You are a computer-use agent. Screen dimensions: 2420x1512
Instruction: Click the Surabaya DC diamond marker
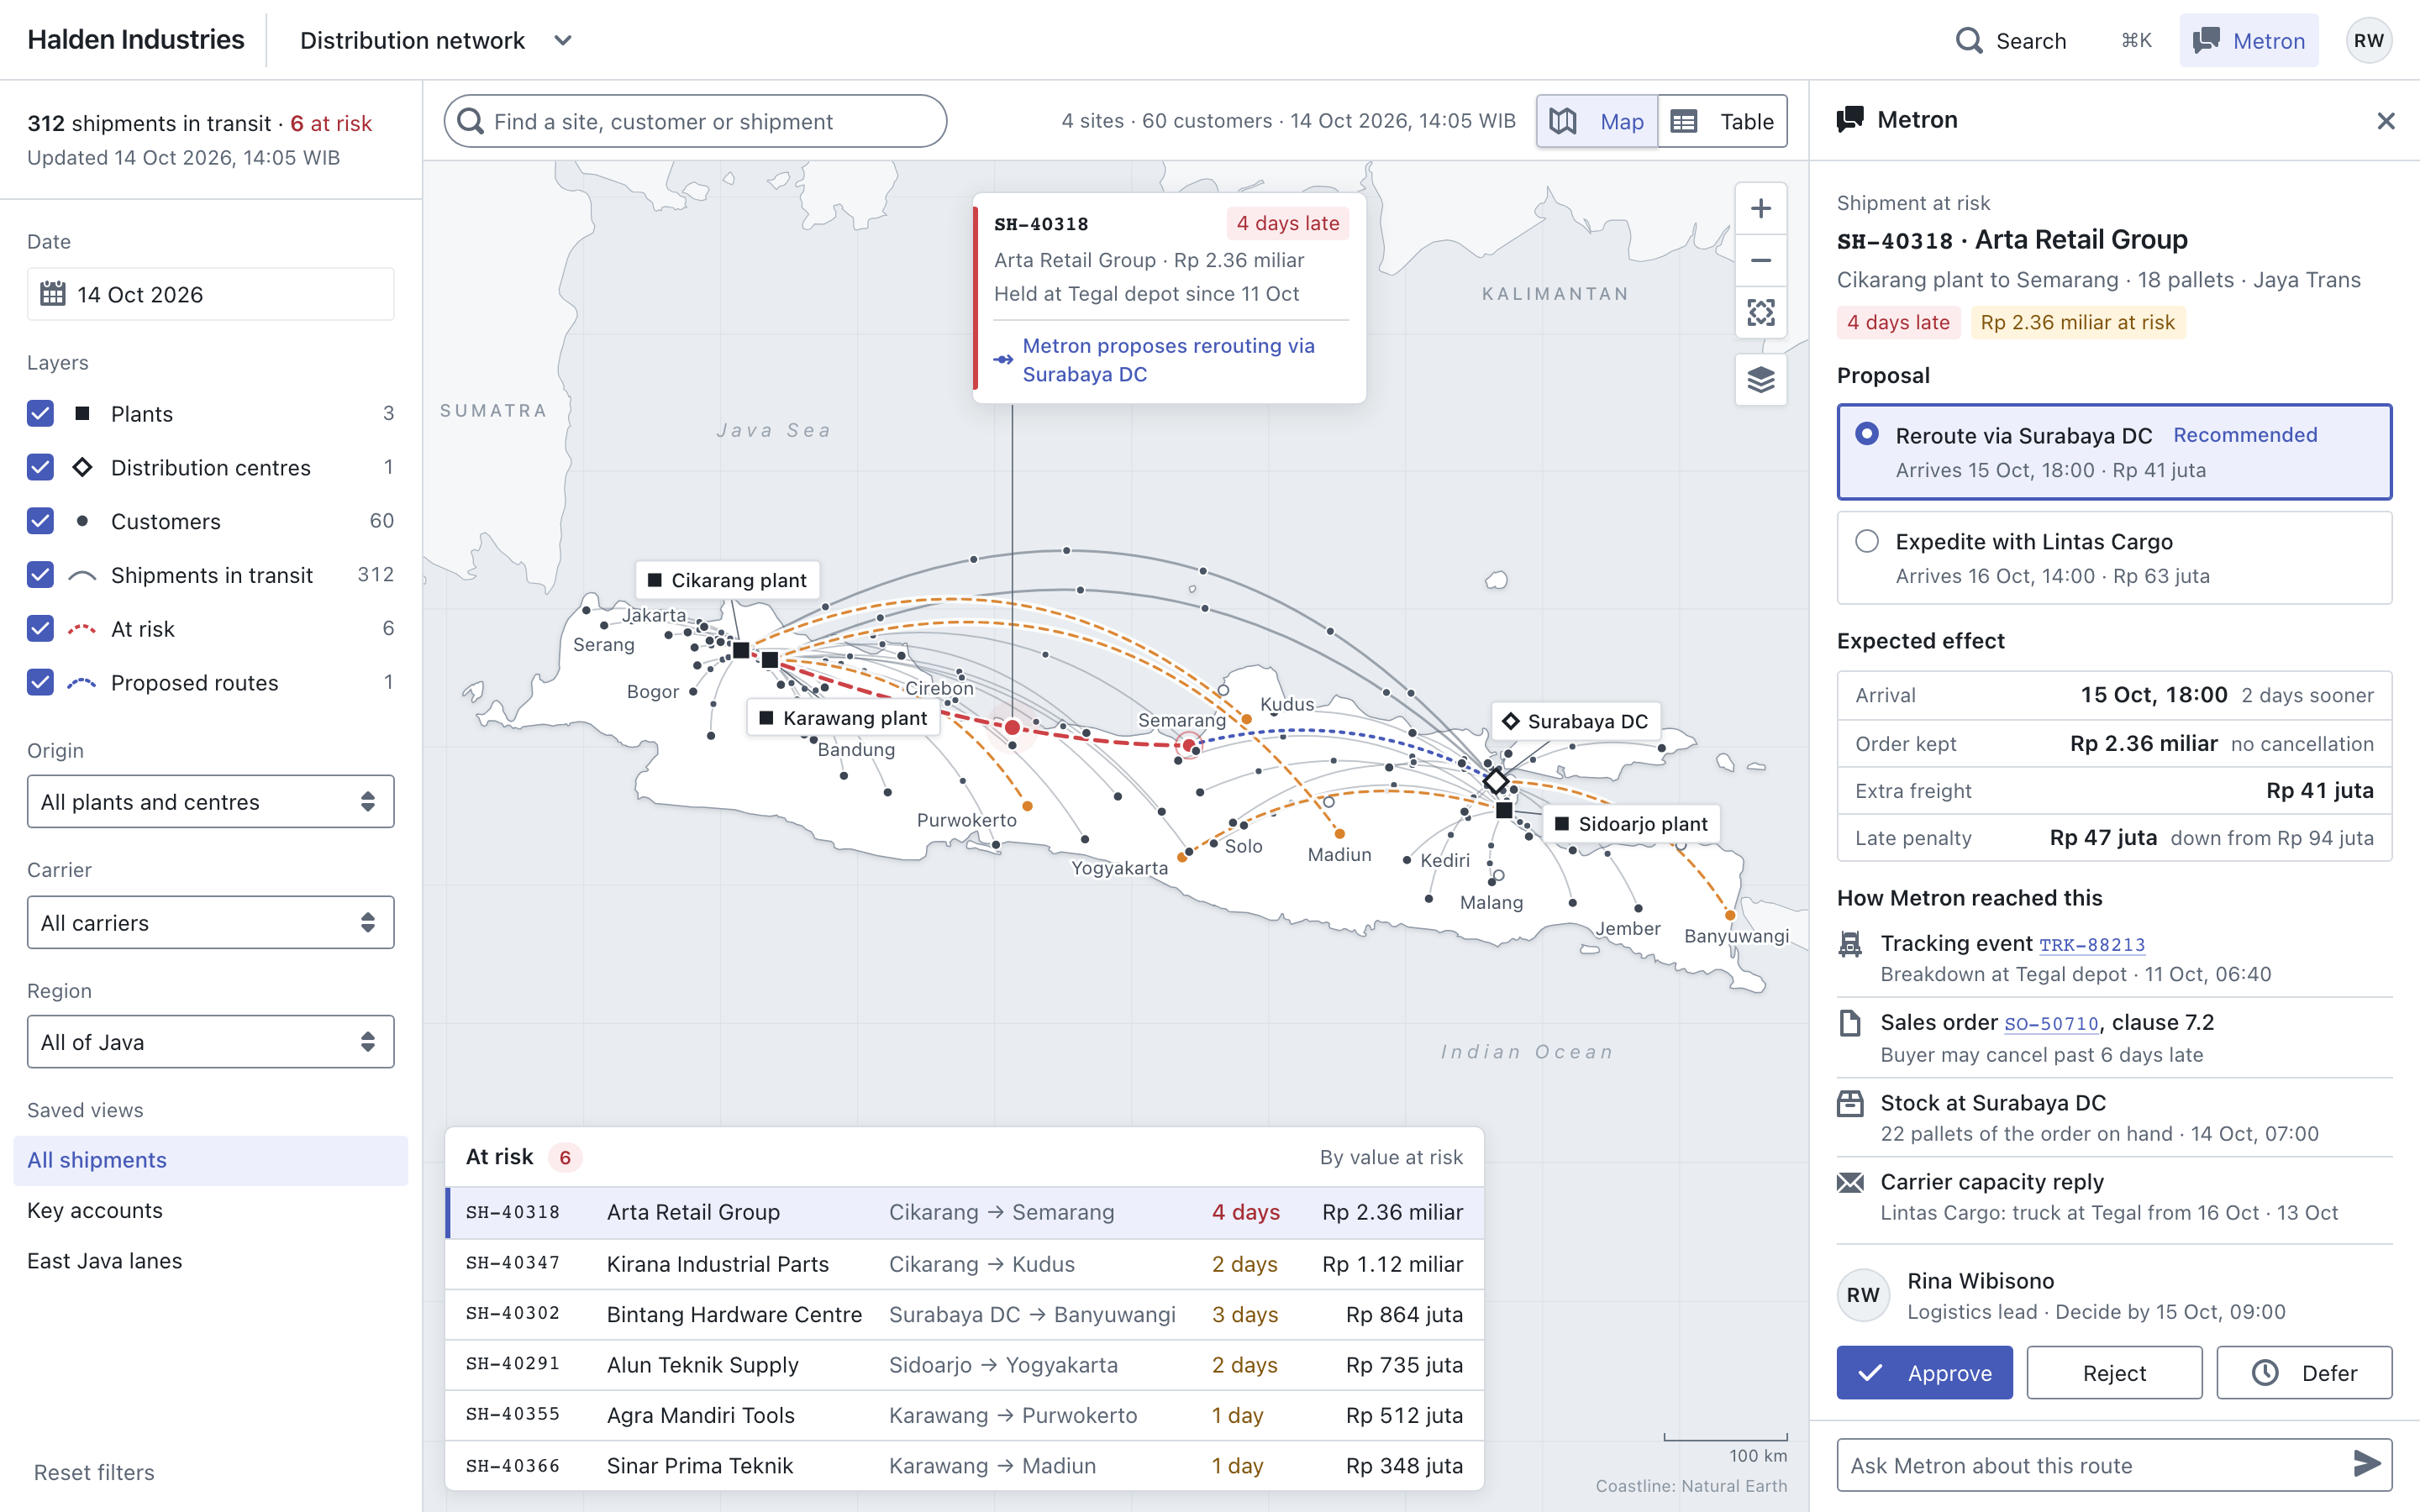click(x=1496, y=781)
